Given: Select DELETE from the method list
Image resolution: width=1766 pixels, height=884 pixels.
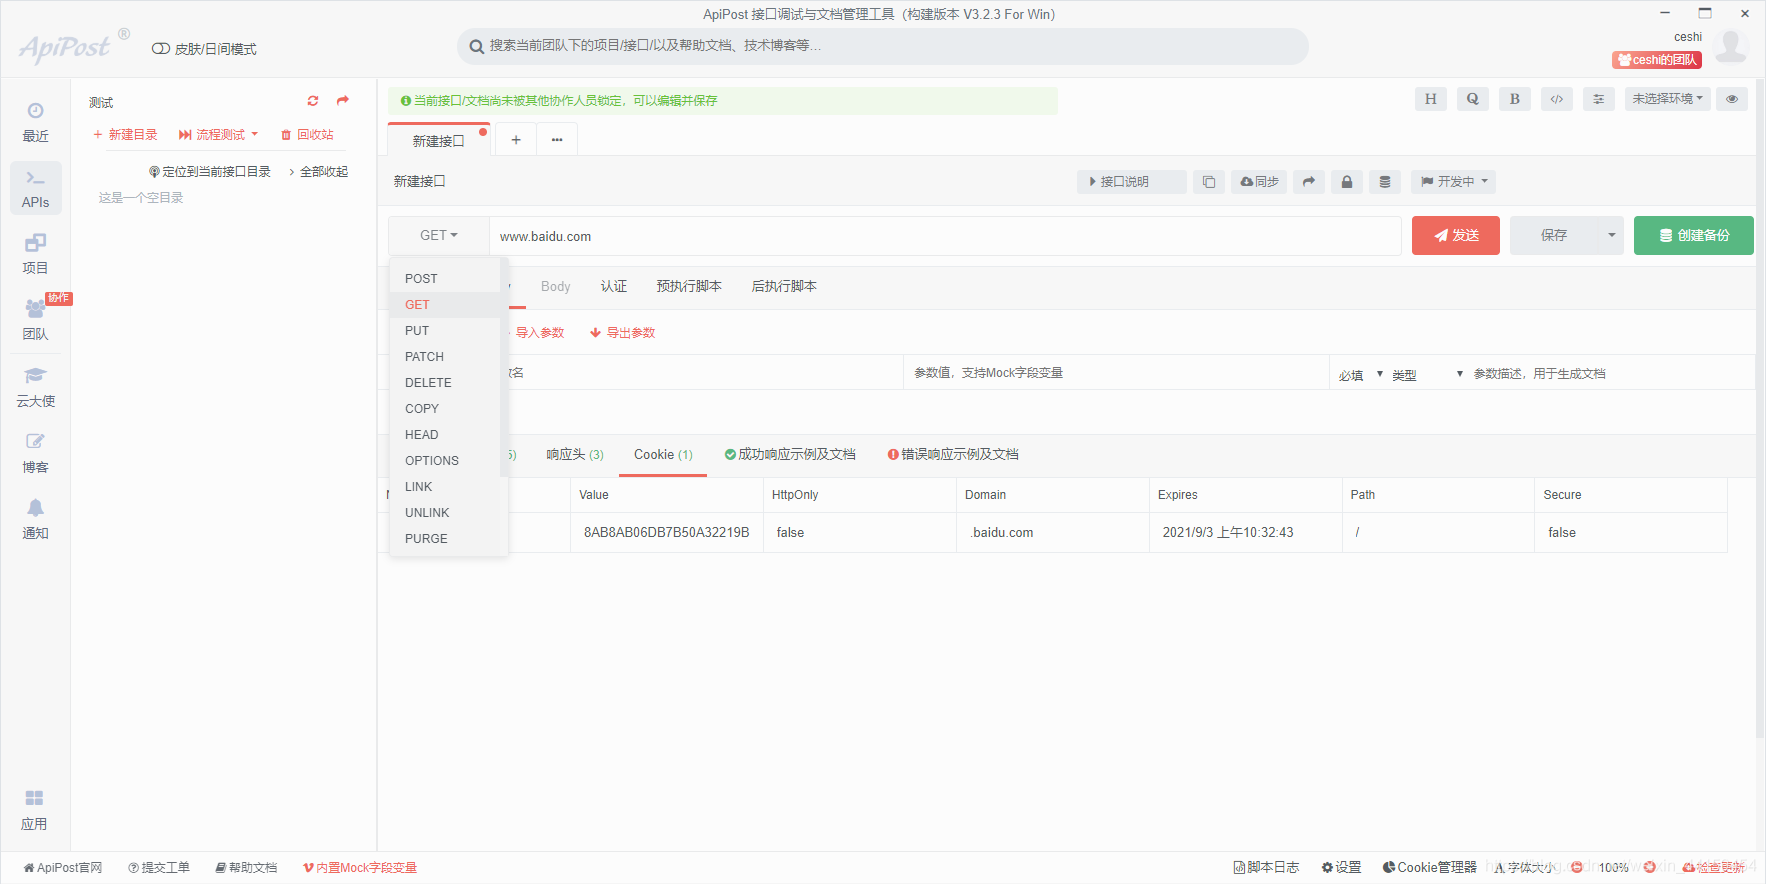Looking at the screenshot, I should (x=445, y=383).
